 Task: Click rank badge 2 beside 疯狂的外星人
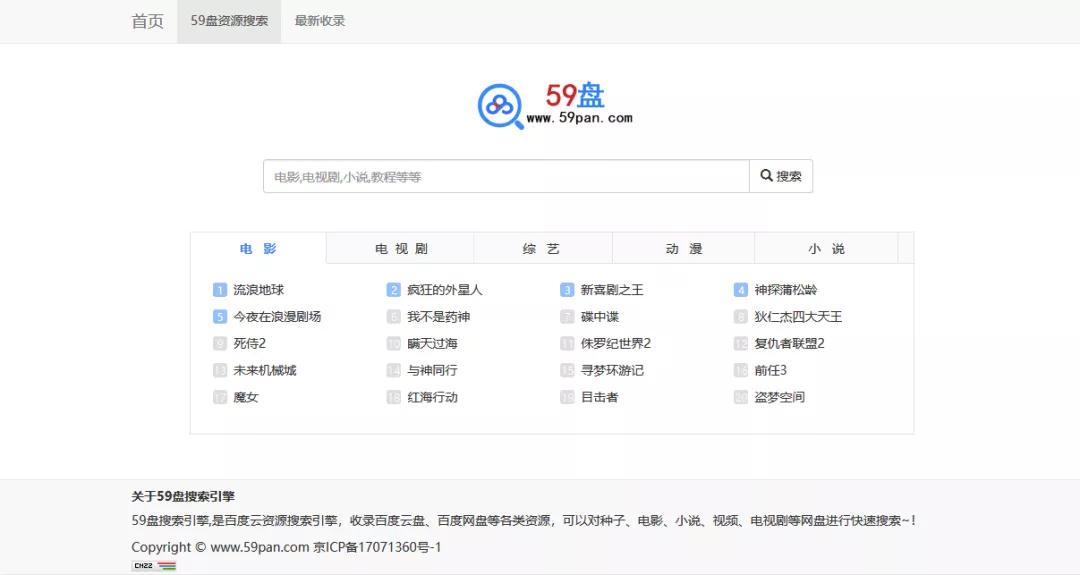(393, 290)
